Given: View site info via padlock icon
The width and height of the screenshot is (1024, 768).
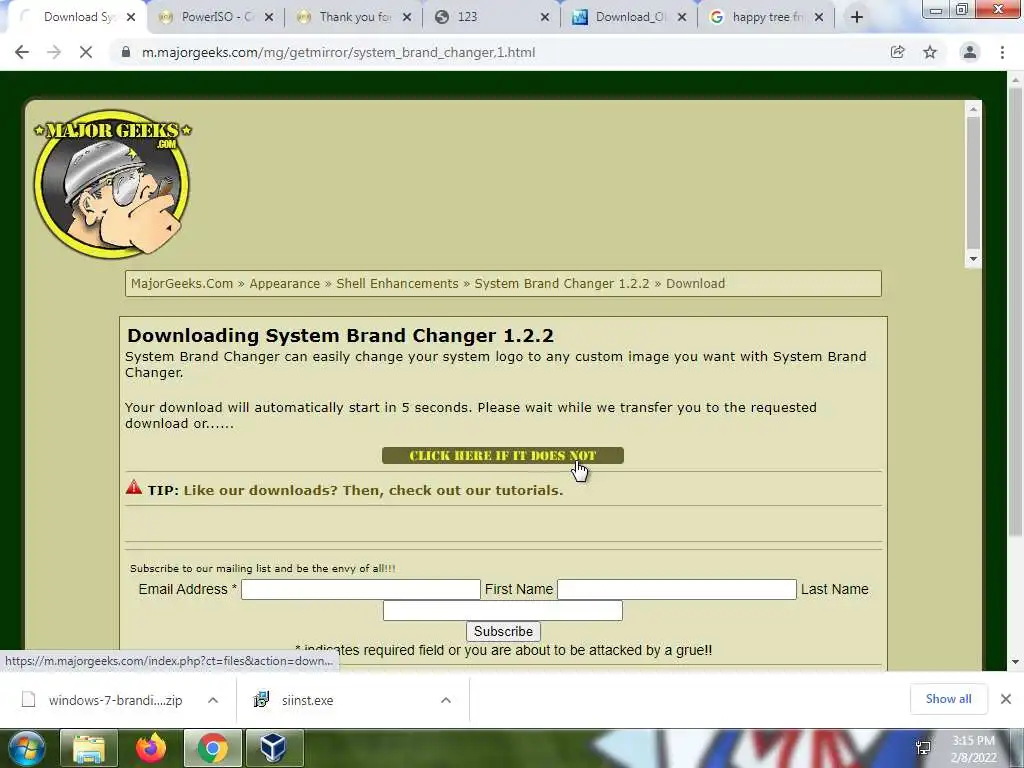Looking at the screenshot, I should coord(126,52).
